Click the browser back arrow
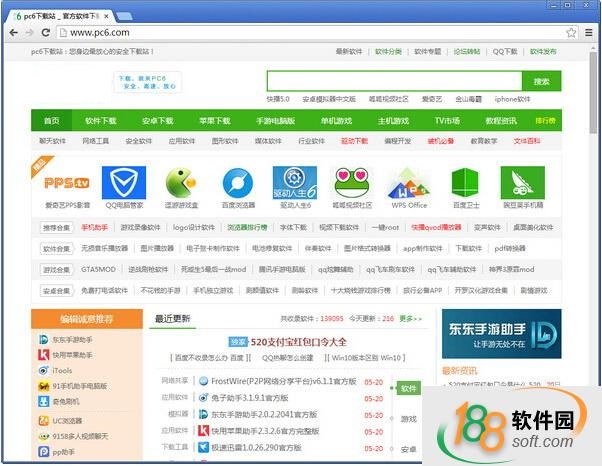This screenshot has height=466, width=602. coord(14,33)
